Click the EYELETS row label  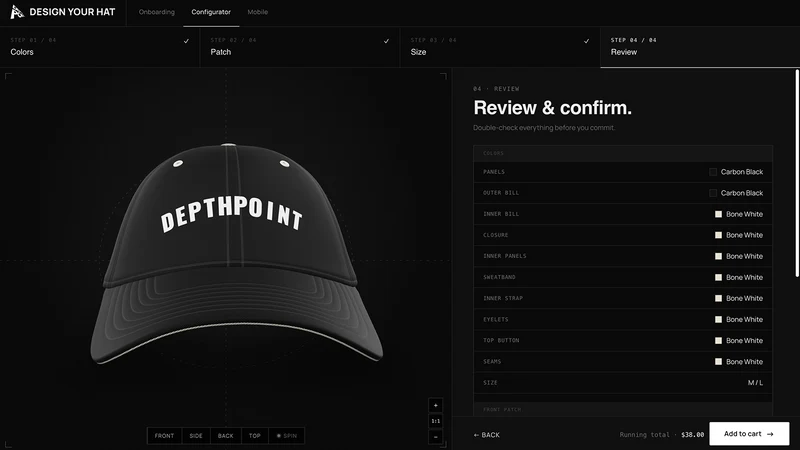point(495,319)
